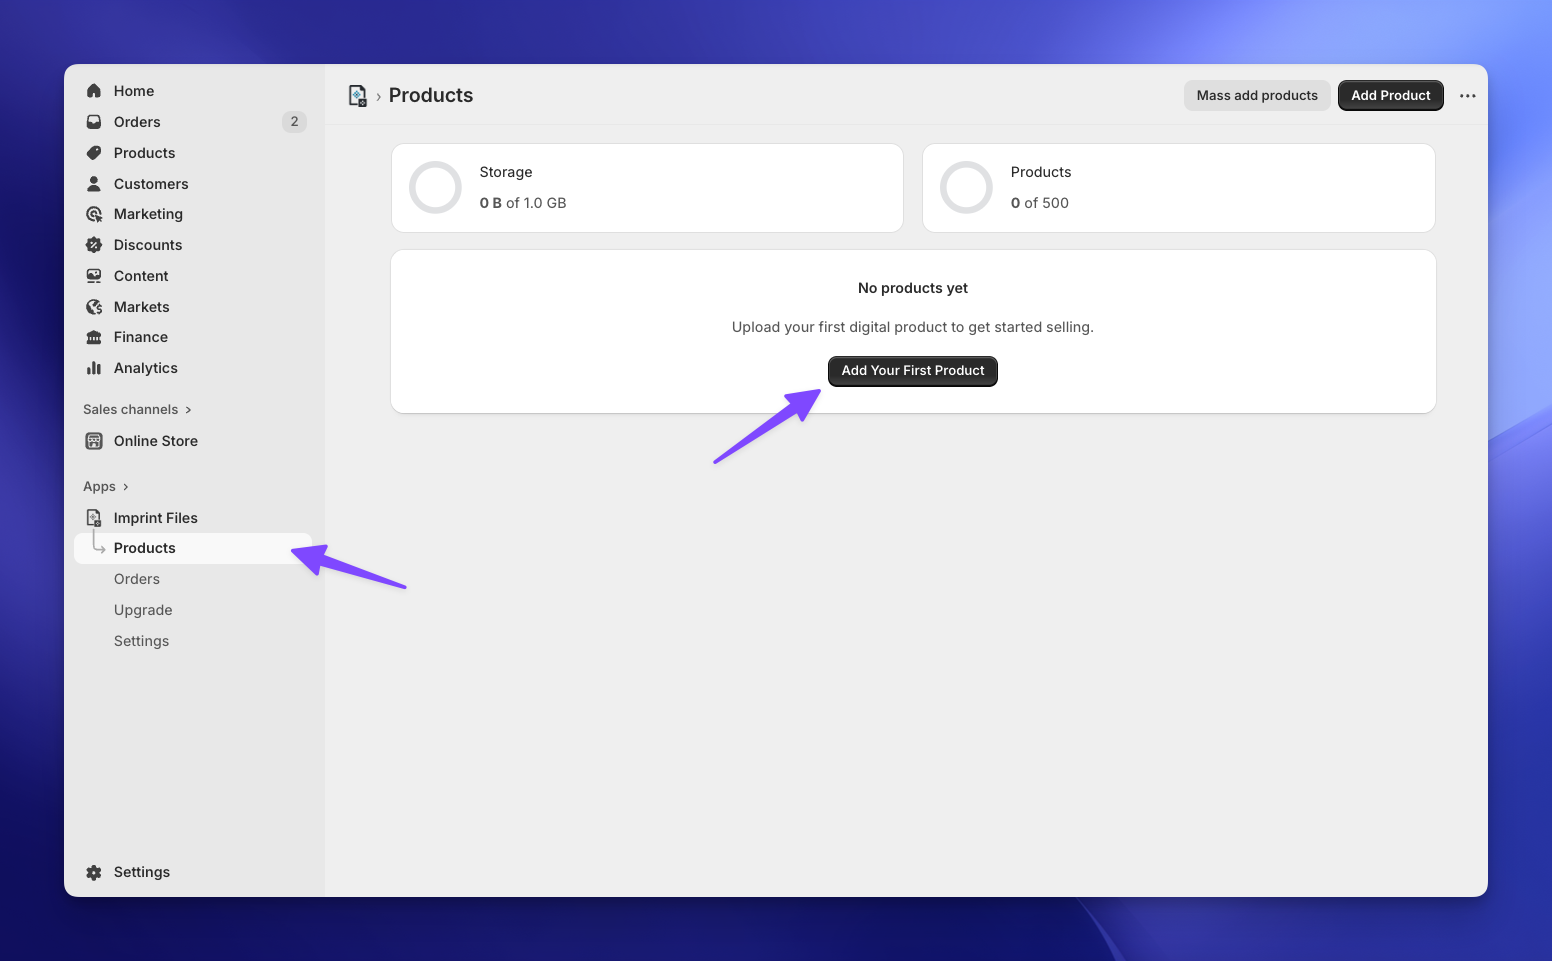Open Upgrade in the app menu
The height and width of the screenshot is (961, 1552).
(x=143, y=609)
